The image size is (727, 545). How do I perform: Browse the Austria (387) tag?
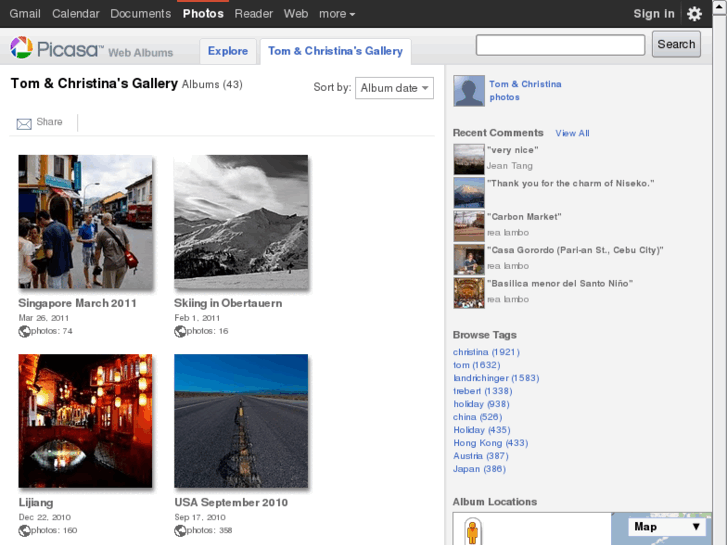coord(481,456)
